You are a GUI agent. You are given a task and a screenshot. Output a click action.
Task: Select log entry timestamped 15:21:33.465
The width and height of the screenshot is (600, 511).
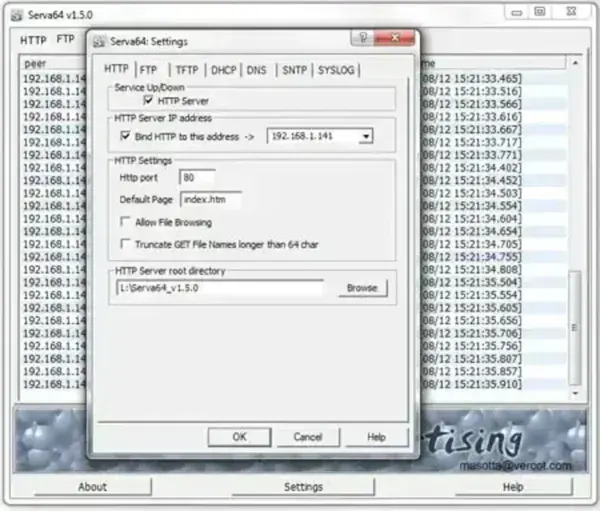[x=472, y=79]
